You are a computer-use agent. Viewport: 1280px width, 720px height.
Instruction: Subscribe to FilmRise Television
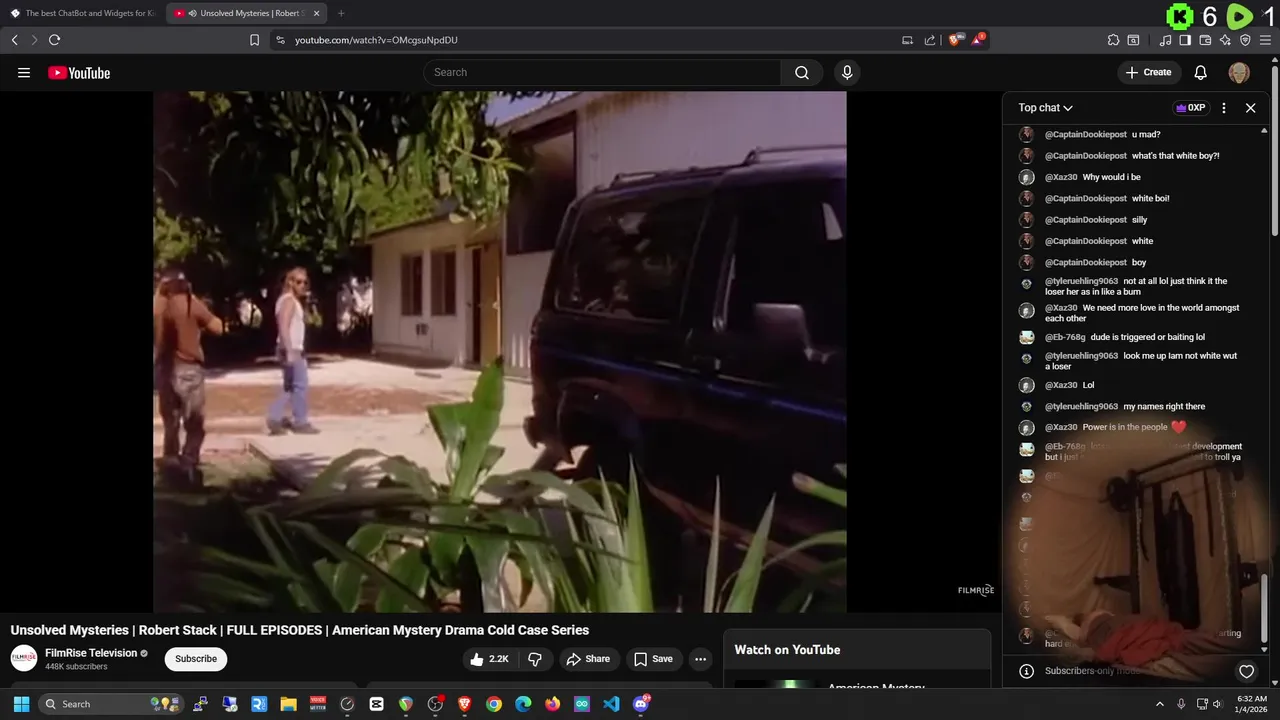196,659
